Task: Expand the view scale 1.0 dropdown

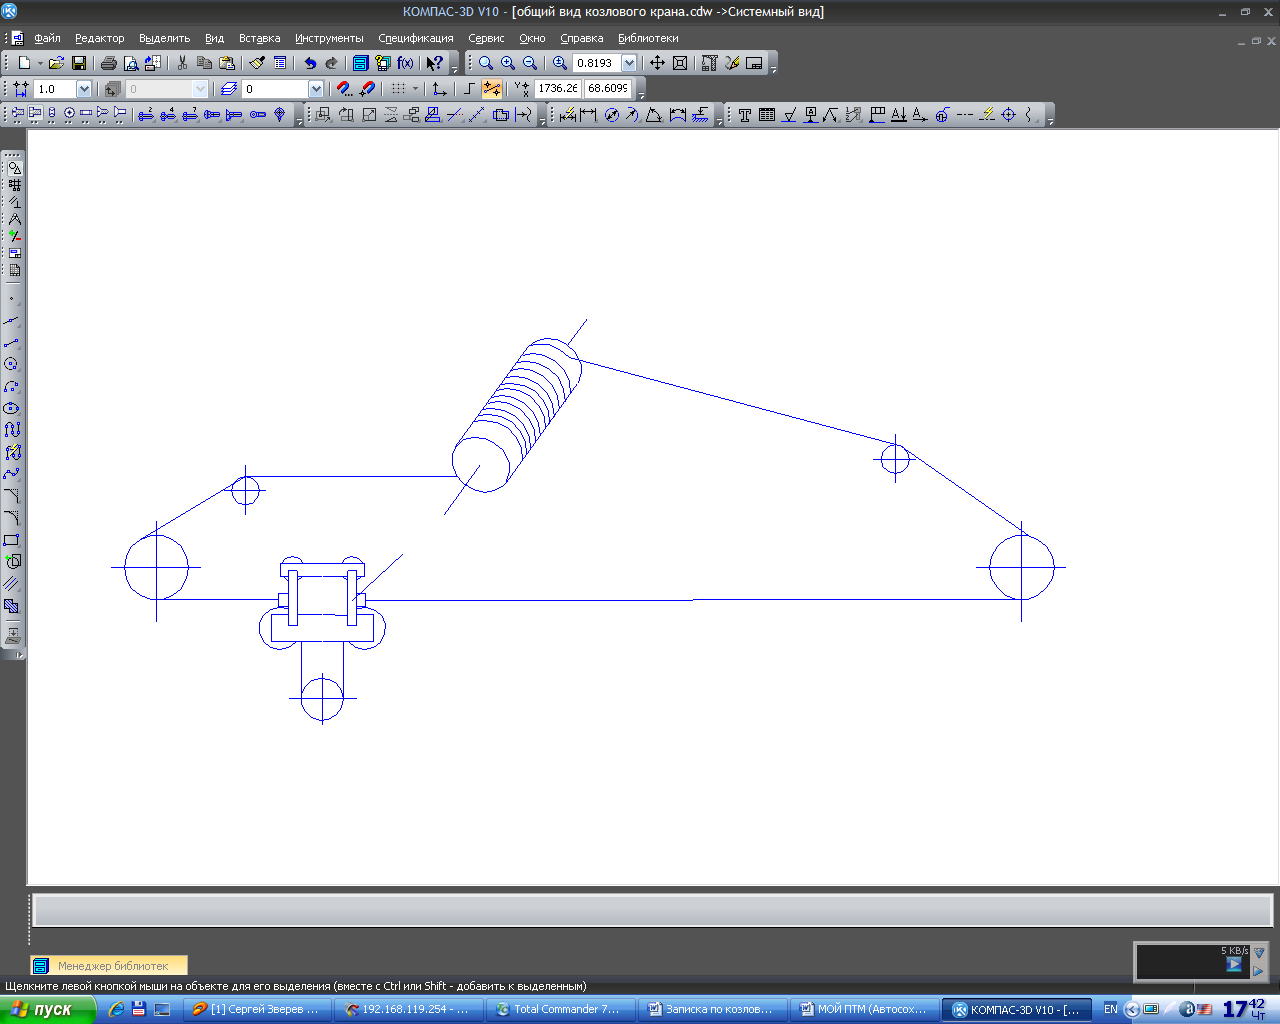Action: tap(84, 89)
